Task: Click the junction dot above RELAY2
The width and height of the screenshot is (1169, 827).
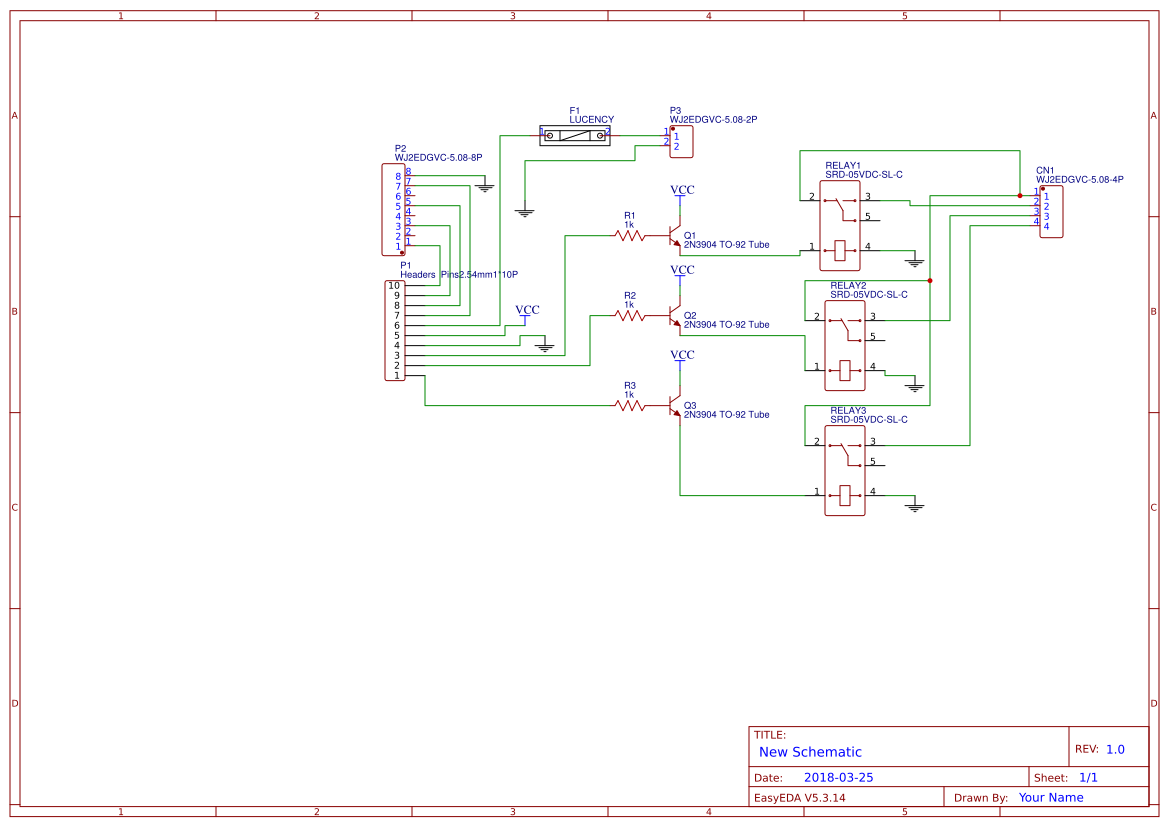Action: (930, 280)
